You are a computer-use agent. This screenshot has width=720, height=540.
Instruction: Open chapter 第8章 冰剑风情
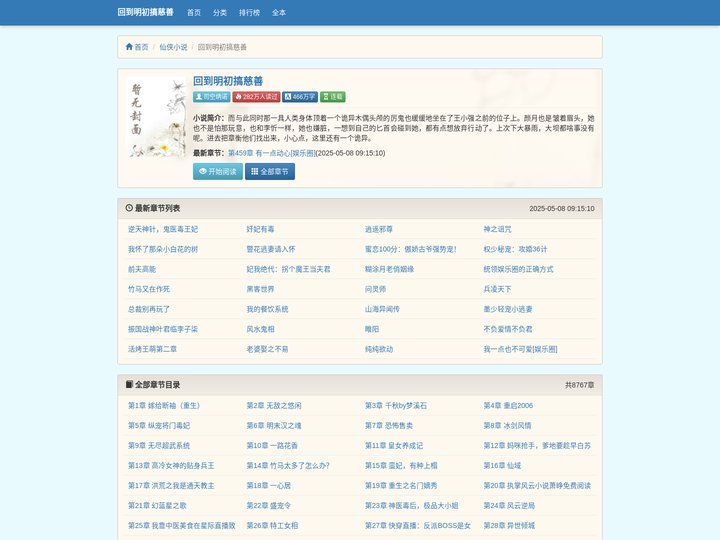click(x=507, y=426)
